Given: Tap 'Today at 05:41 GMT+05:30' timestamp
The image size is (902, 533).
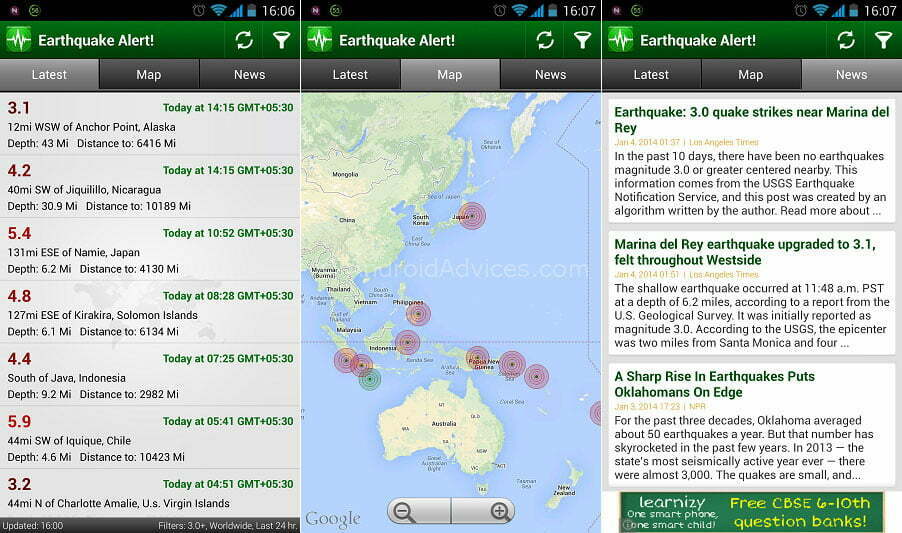Looking at the screenshot, I should [x=228, y=421].
